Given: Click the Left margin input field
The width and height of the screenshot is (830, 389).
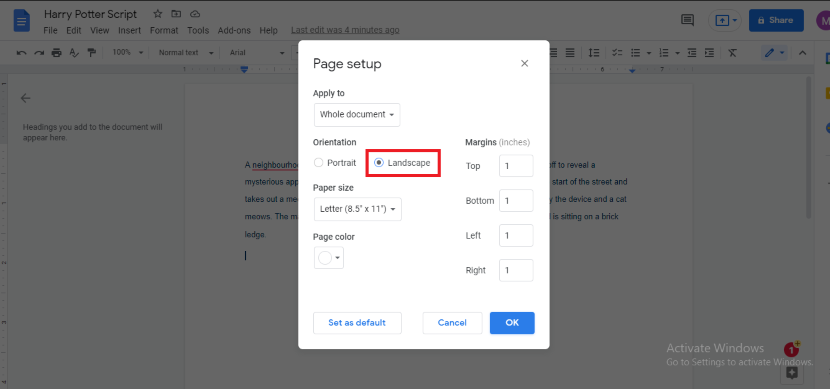Looking at the screenshot, I should pyautogui.click(x=516, y=236).
